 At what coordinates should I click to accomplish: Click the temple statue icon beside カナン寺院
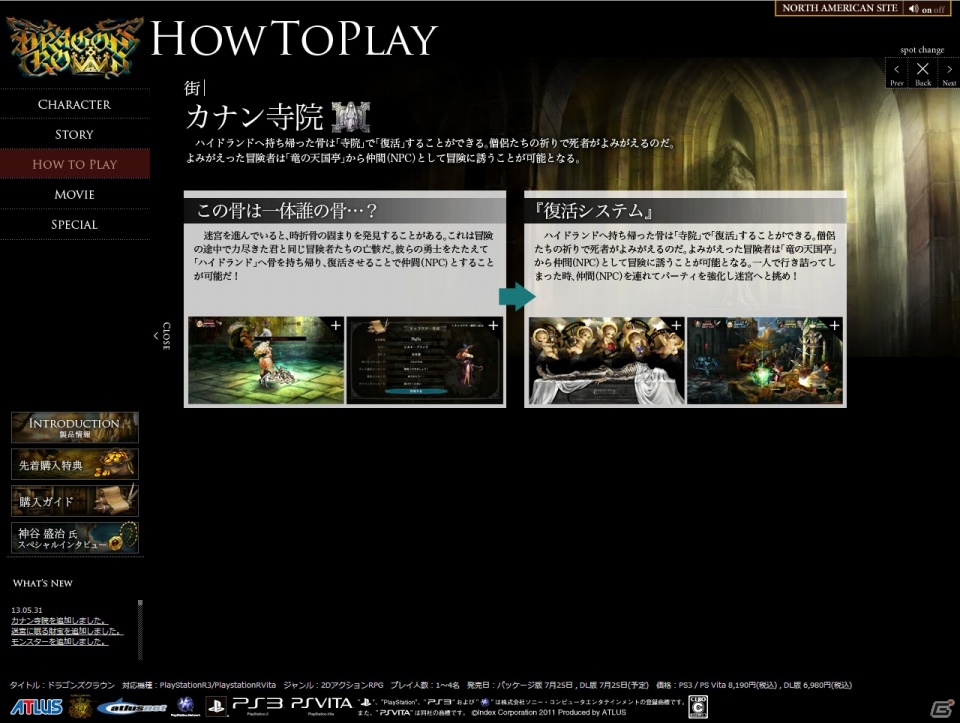click(x=351, y=117)
